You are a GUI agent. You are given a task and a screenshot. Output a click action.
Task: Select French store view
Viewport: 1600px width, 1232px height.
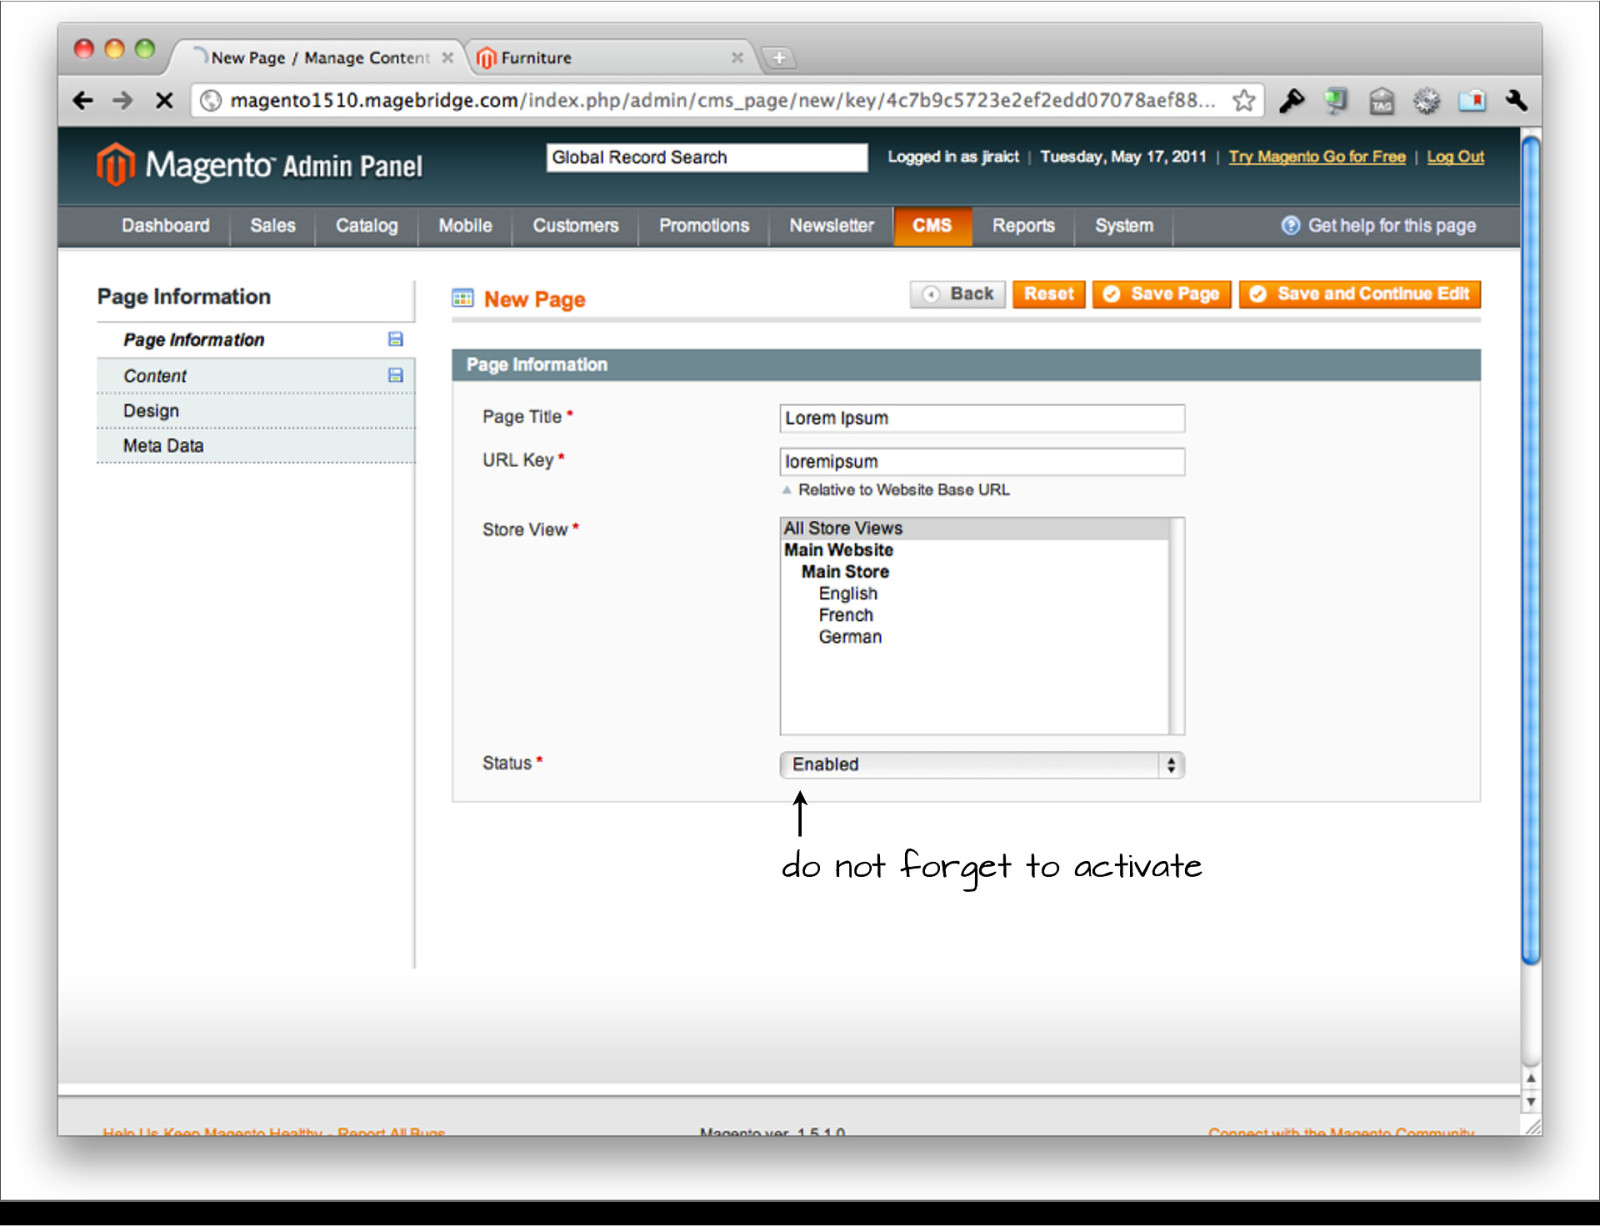[x=846, y=616]
